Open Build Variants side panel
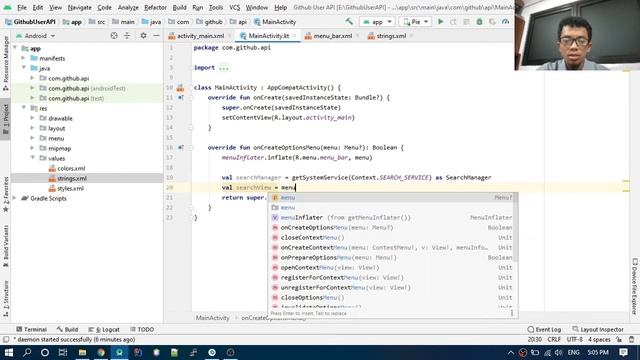 (6, 246)
